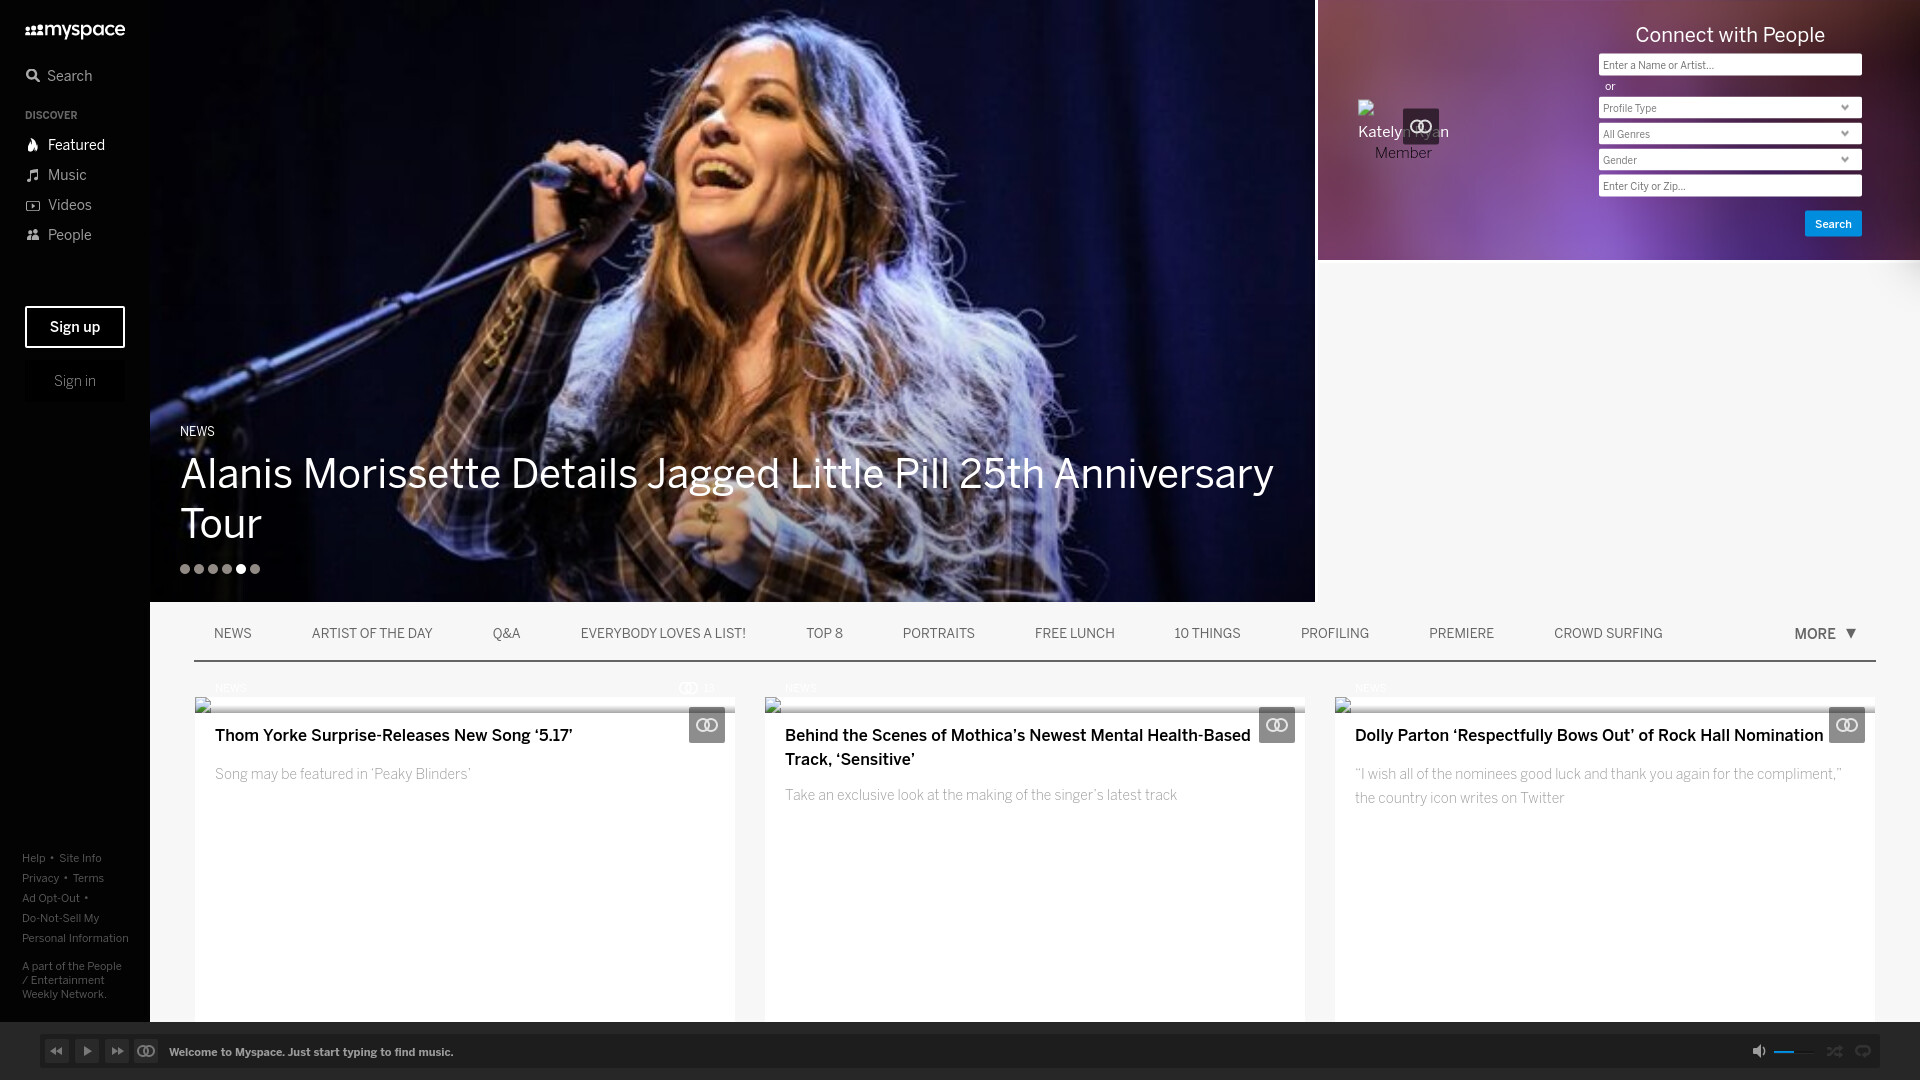Image resolution: width=1920 pixels, height=1080 pixels.
Task: Switch to the TOP 8 tab
Action: point(824,634)
